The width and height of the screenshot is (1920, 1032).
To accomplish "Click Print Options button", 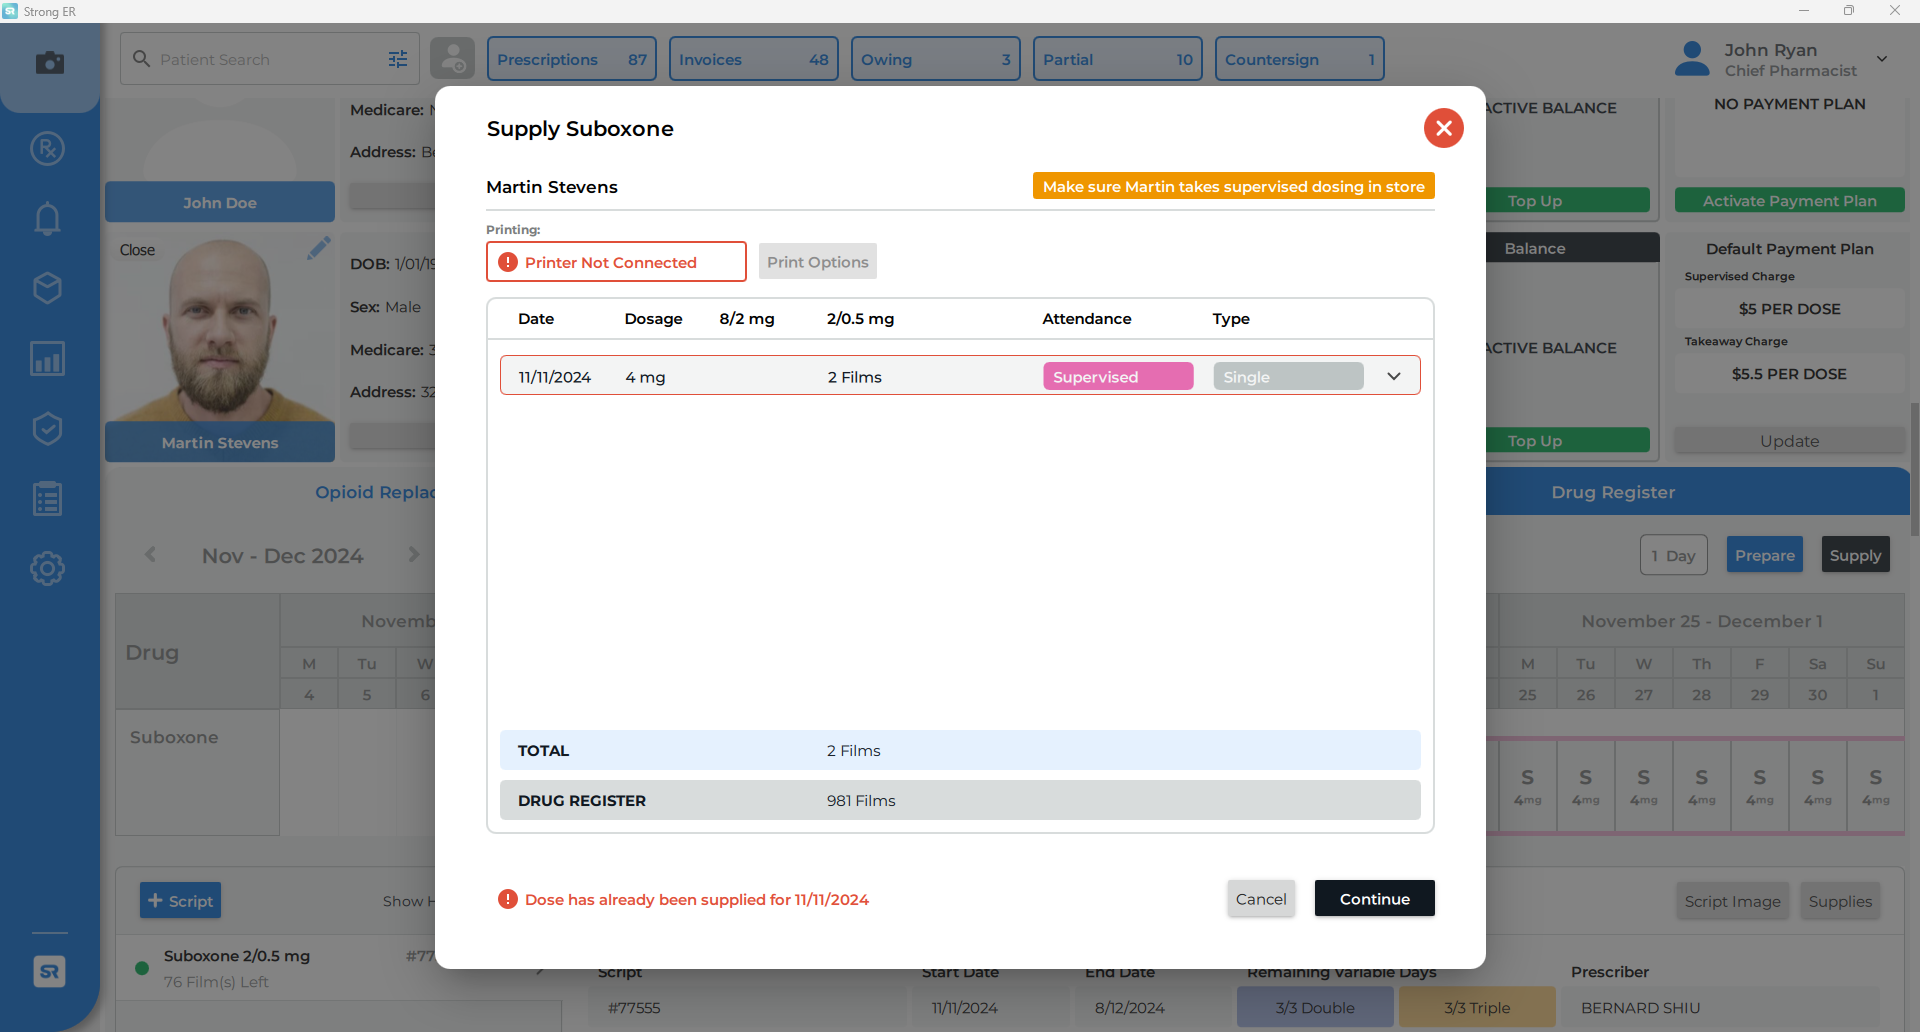I will tap(817, 262).
